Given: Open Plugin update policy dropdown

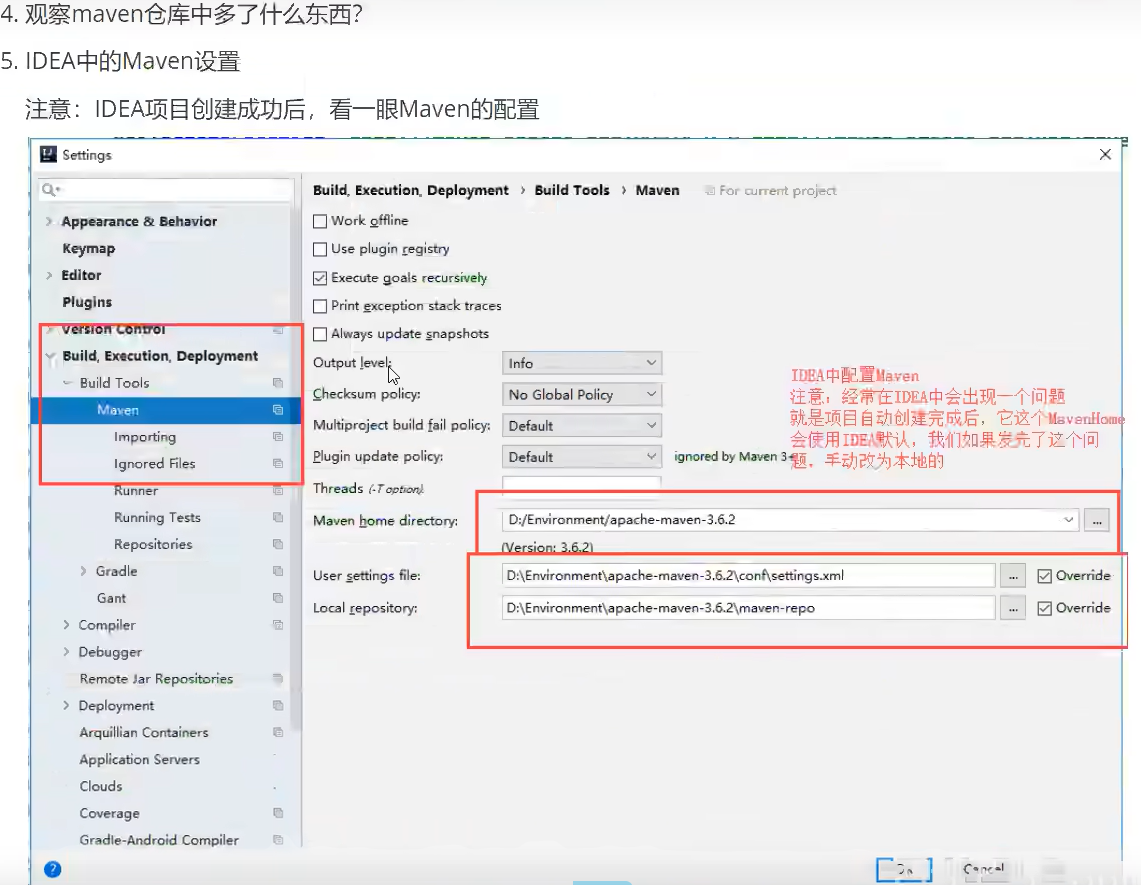Looking at the screenshot, I should click(x=581, y=457).
